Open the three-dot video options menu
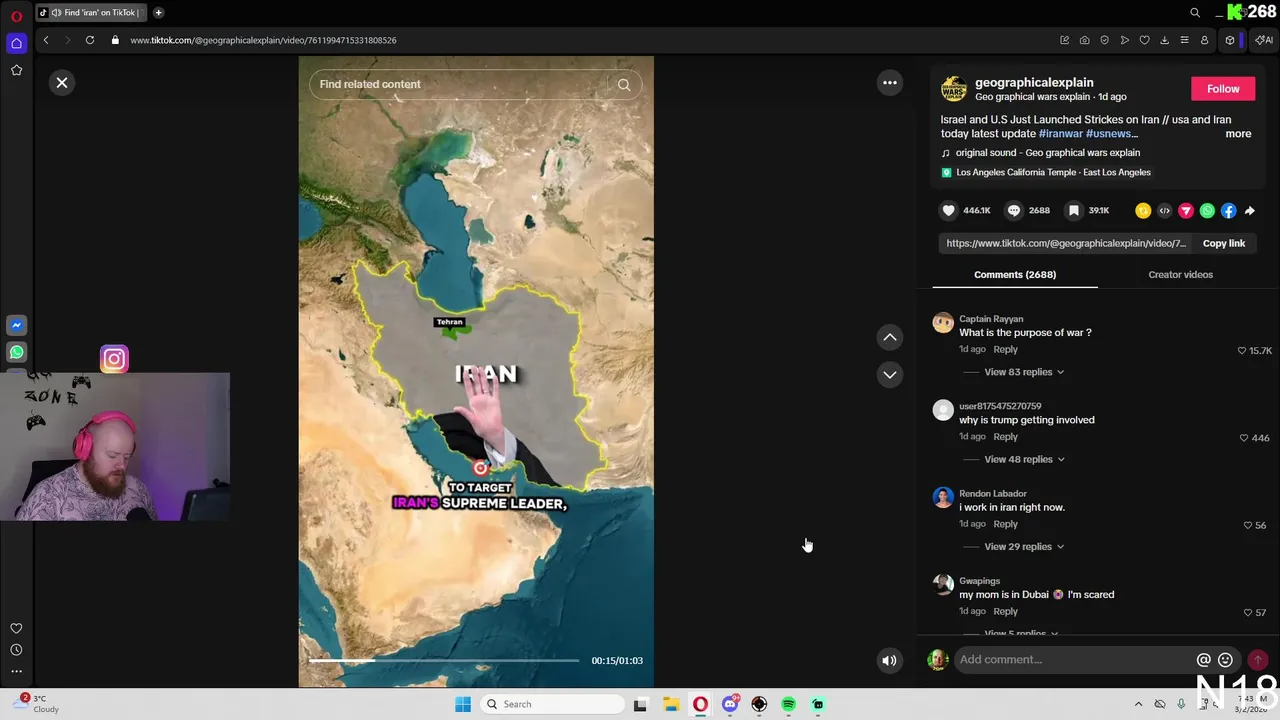 tap(890, 83)
